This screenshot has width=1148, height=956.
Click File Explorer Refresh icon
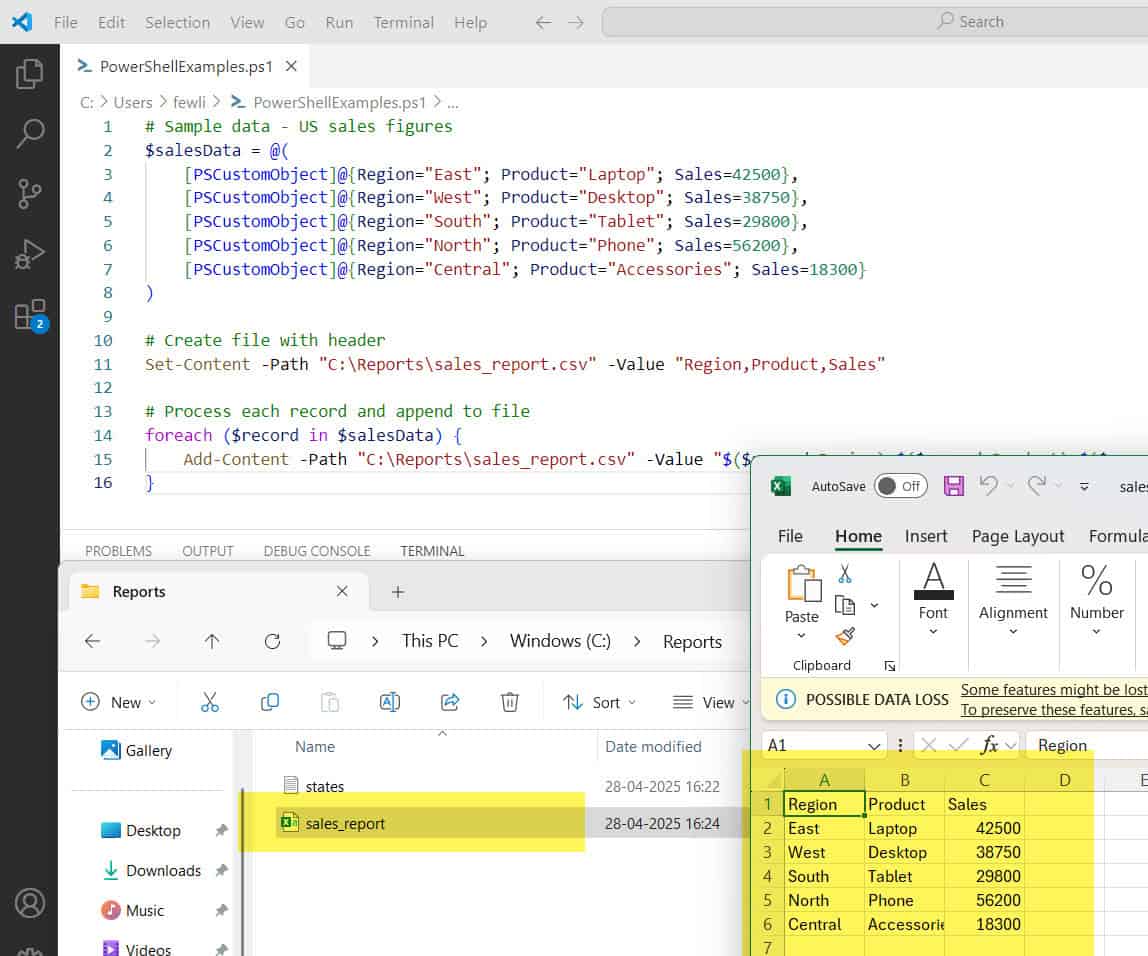pos(272,641)
